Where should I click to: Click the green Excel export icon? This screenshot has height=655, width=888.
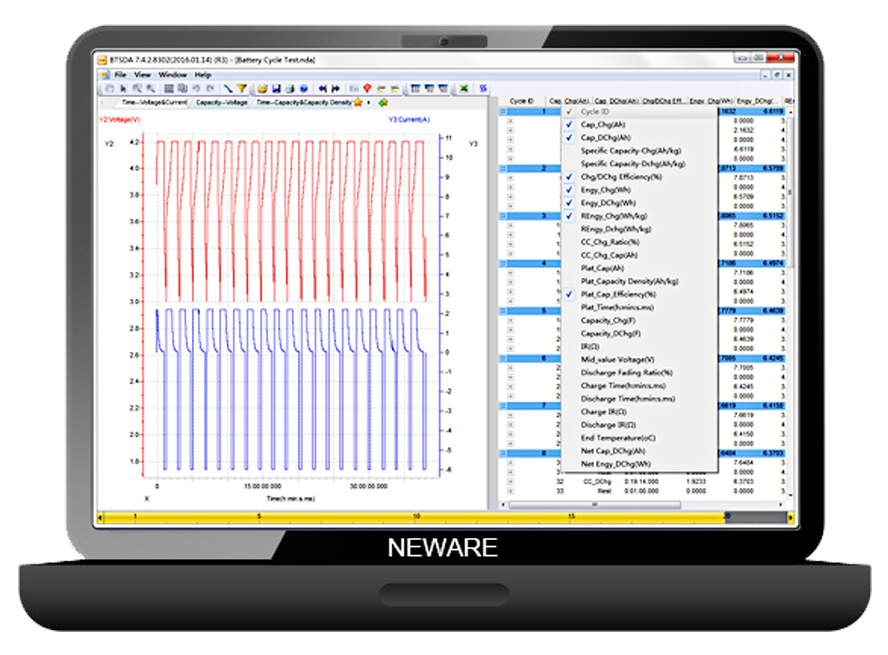pyautogui.click(x=464, y=88)
